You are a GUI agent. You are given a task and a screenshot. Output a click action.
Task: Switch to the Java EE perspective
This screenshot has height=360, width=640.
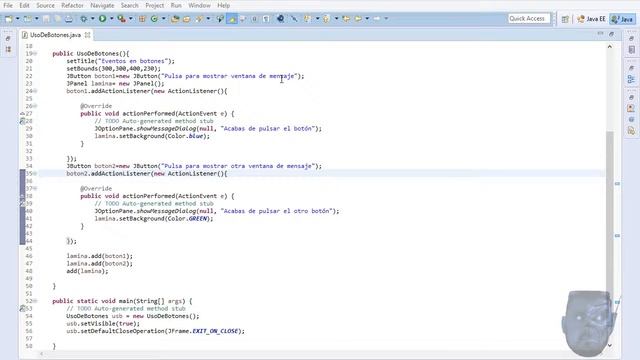click(x=591, y=19)
